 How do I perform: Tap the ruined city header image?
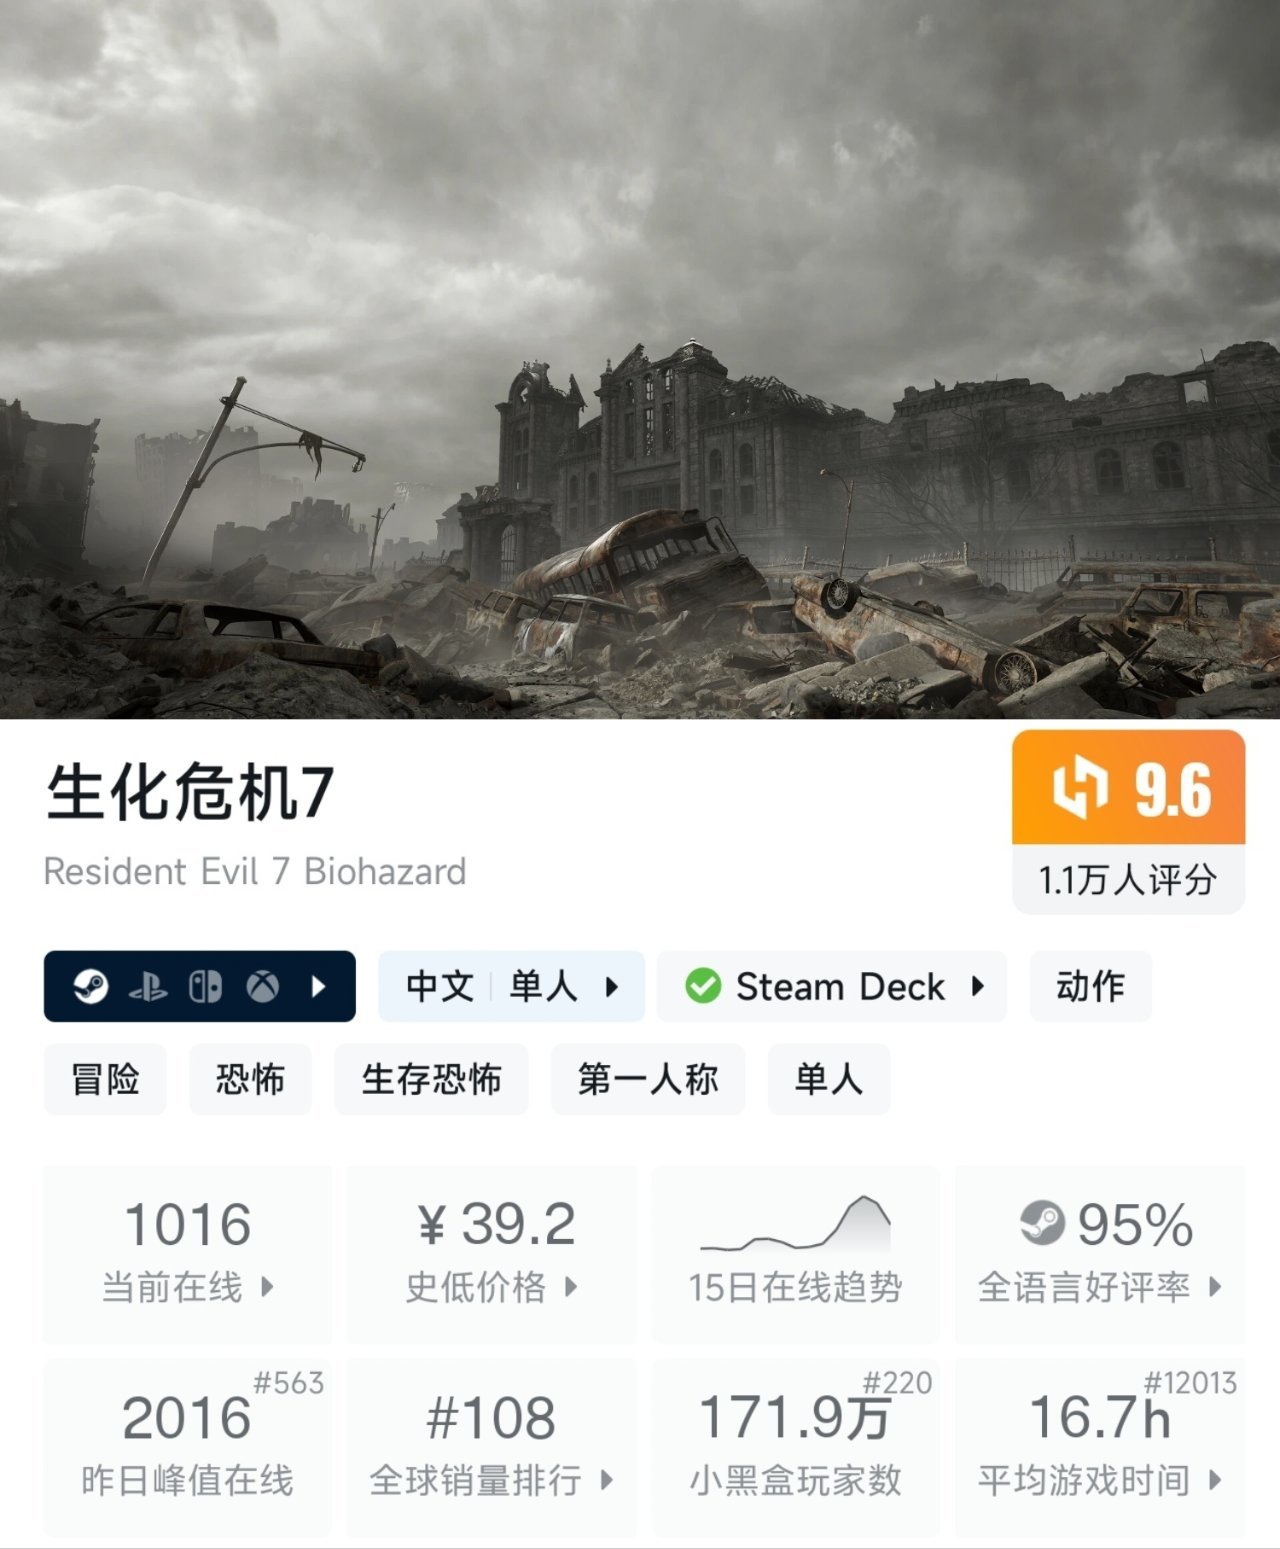pyautogui.click(x=640, y=359)
